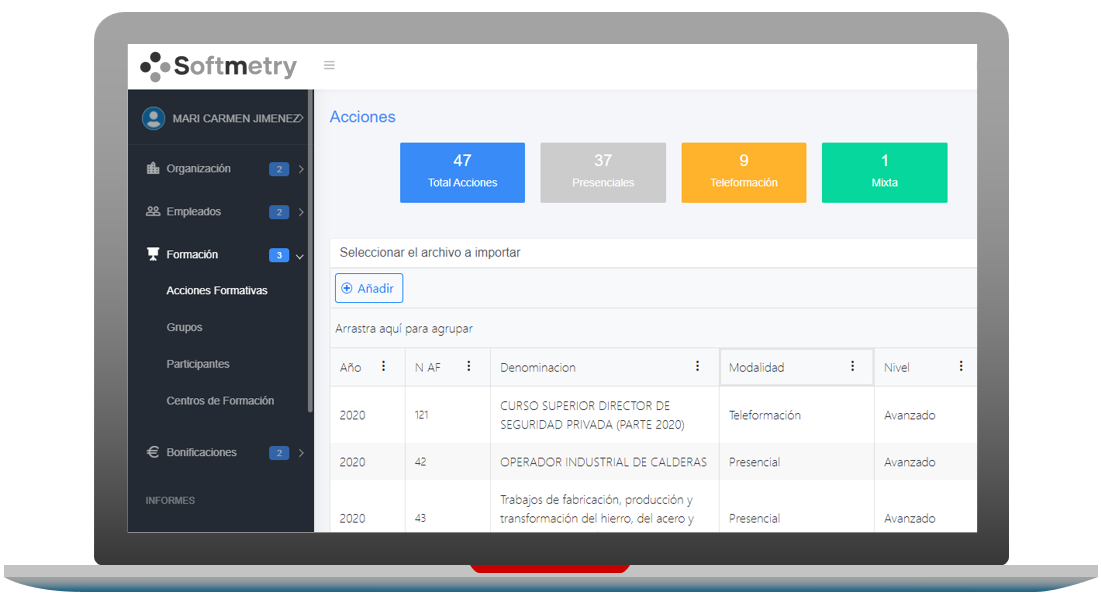Select Formación in sidebar
The image size is (1101, 595).
tap(192, 254)
